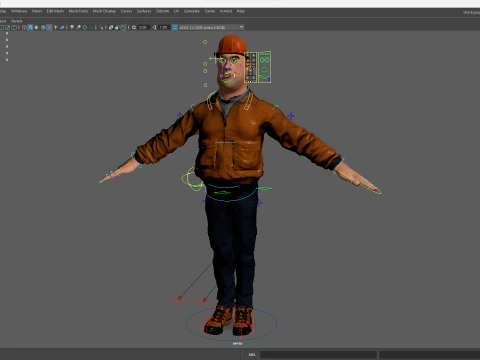Open the UV menu
This screenshot has height=360, width=480.
(176, 11)
